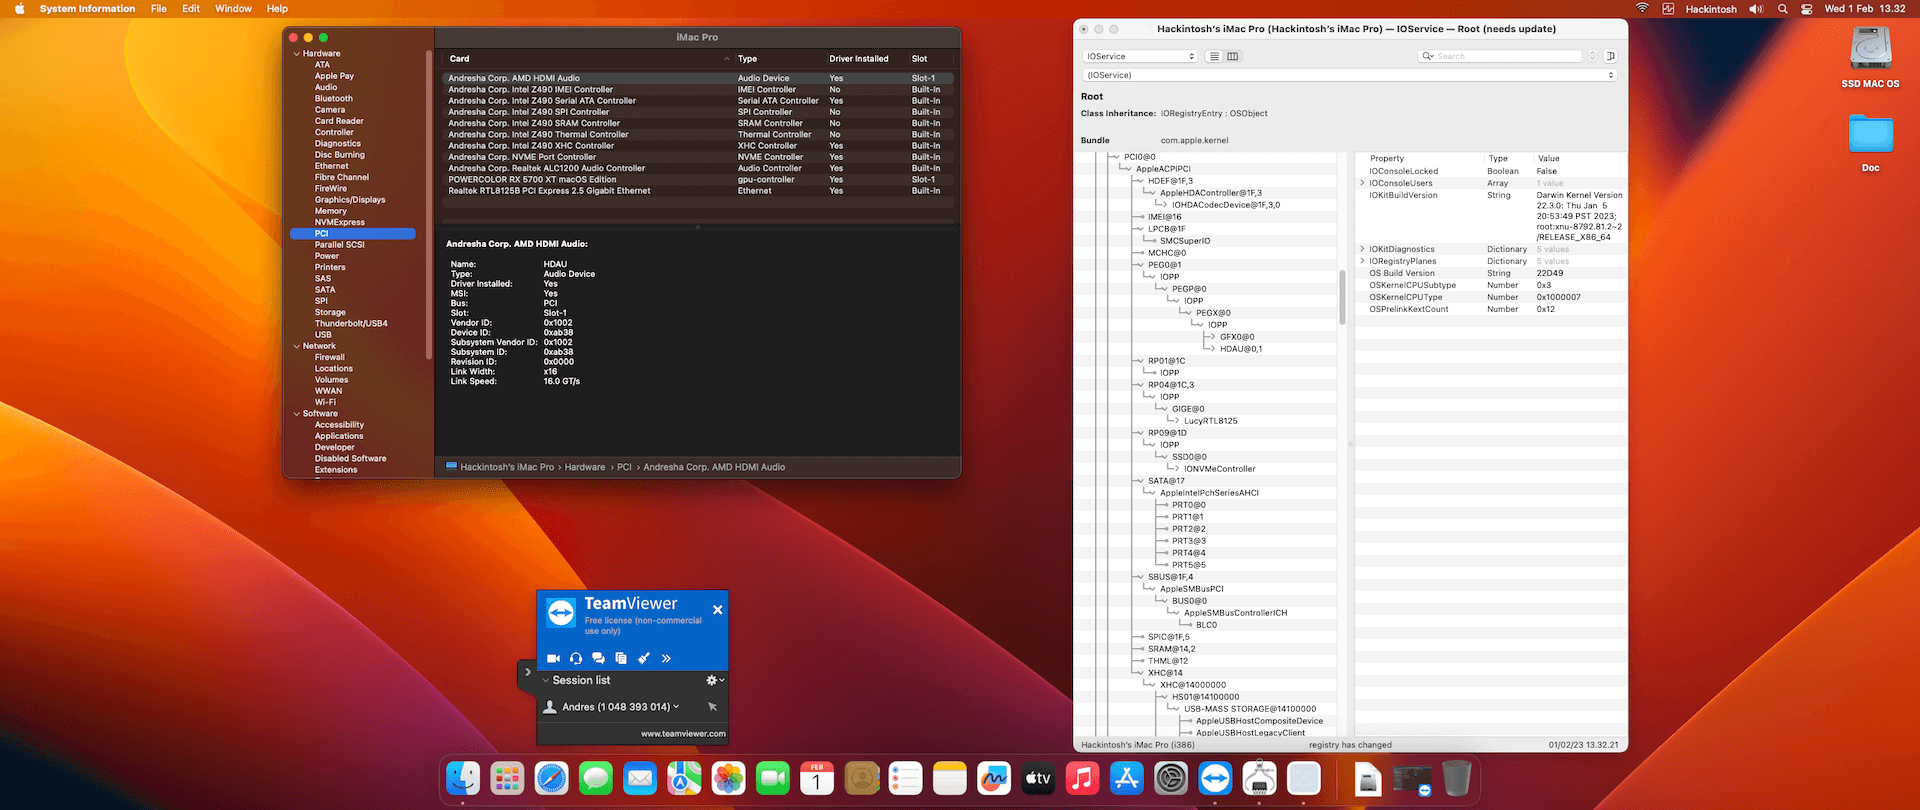Collapse the TeamViewer Session list
The image size is (1920, 810).
pos(546,680)
